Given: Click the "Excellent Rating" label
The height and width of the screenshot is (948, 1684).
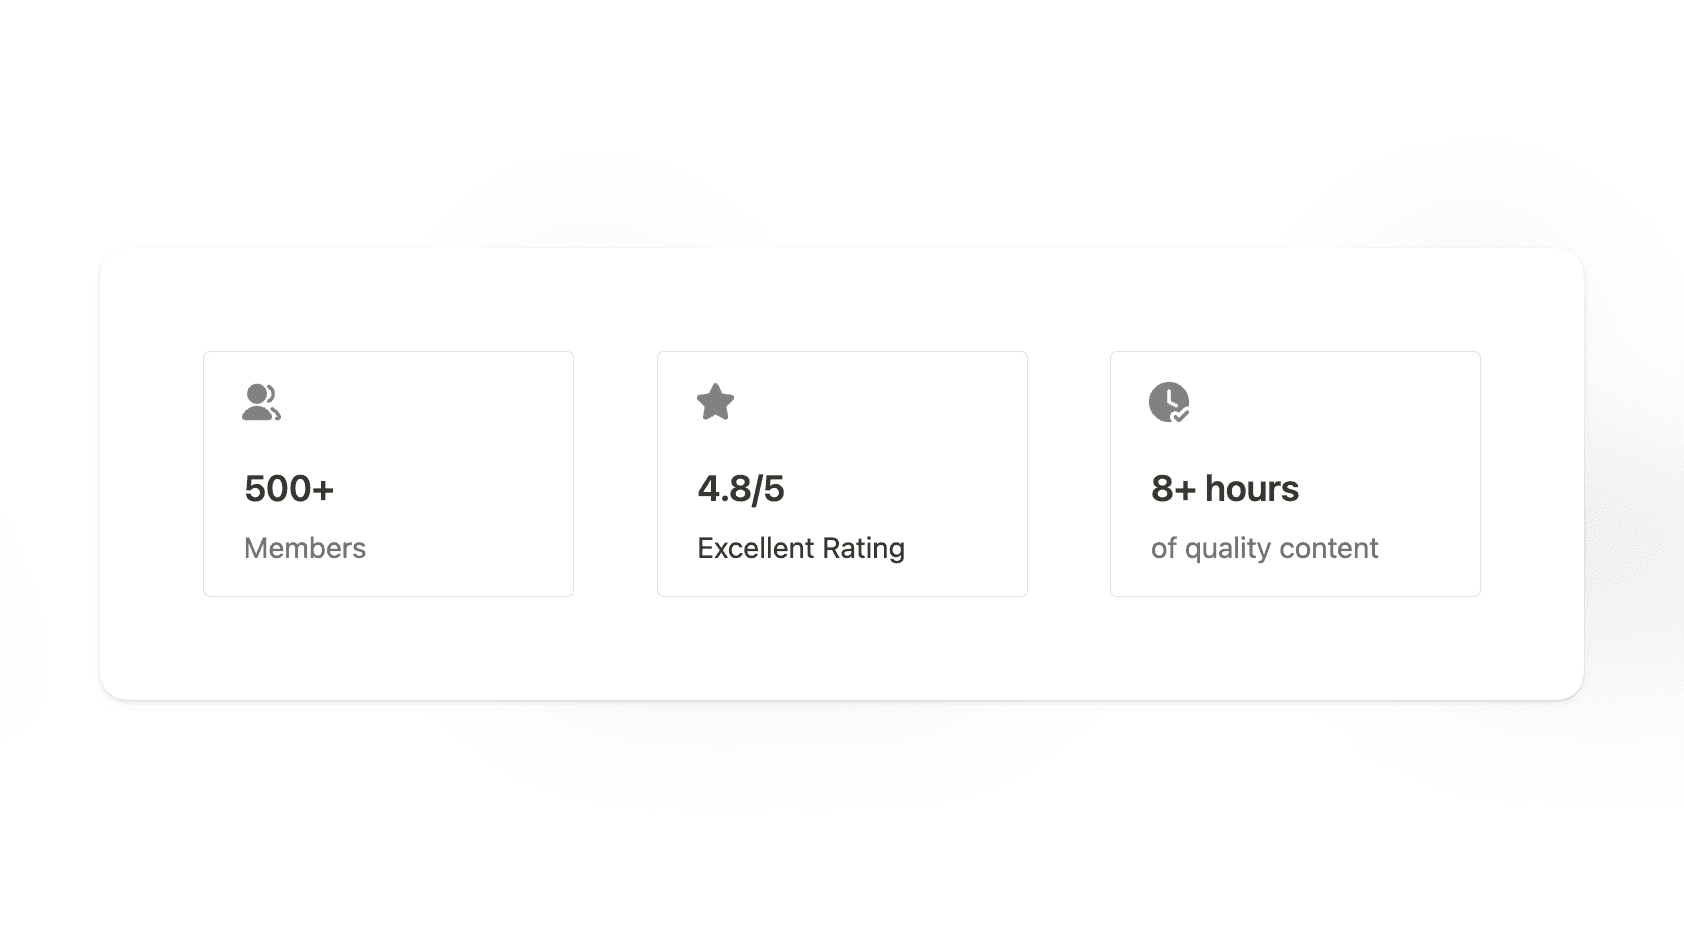Looking at the screenshot, I should click(801, 548).
